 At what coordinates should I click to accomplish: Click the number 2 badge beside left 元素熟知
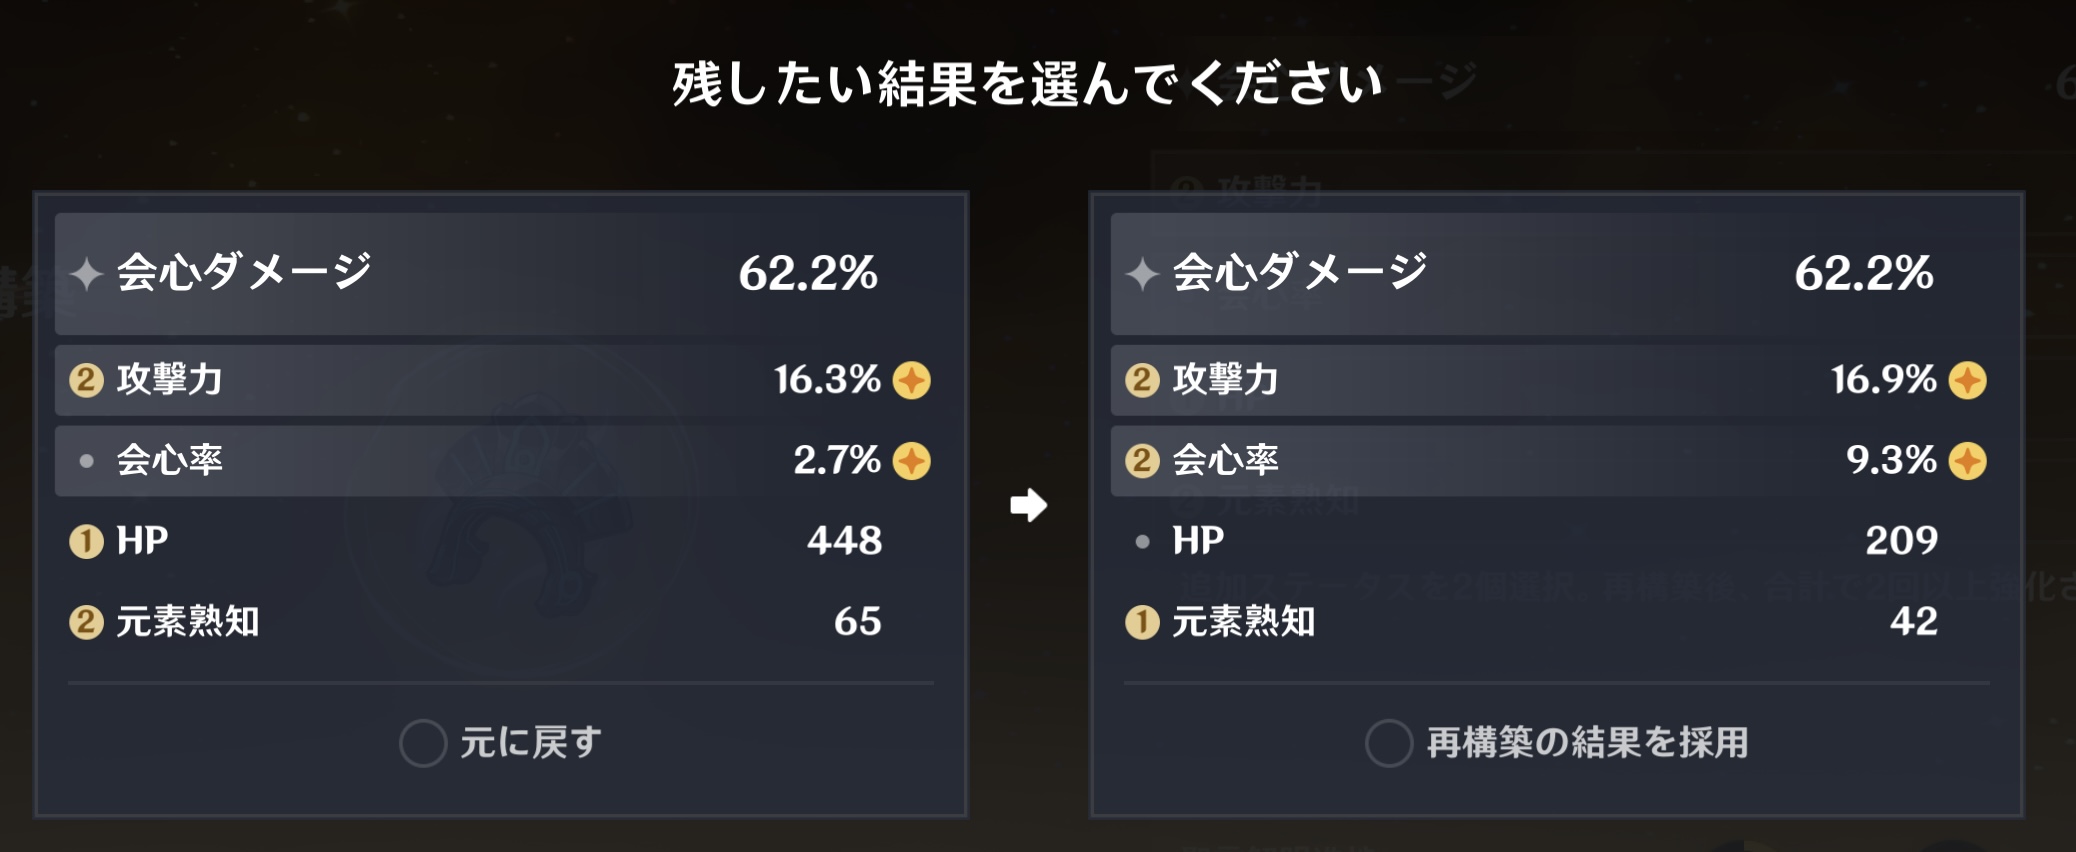point(86,622)
